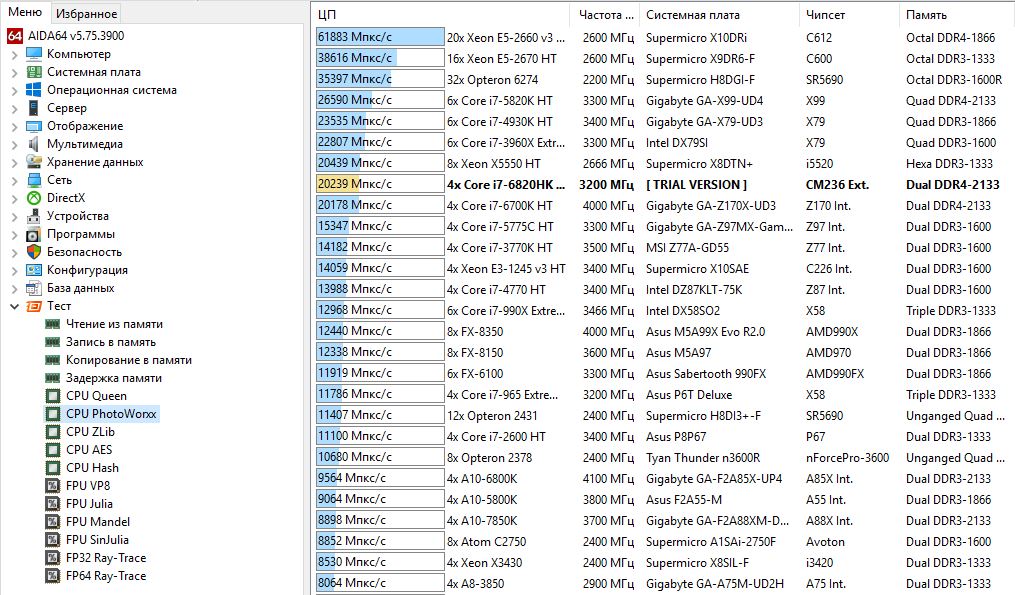Expand the Системная плата tree node
The width and height of the screenshot is (1015, 595).
(x=14, y=73)
